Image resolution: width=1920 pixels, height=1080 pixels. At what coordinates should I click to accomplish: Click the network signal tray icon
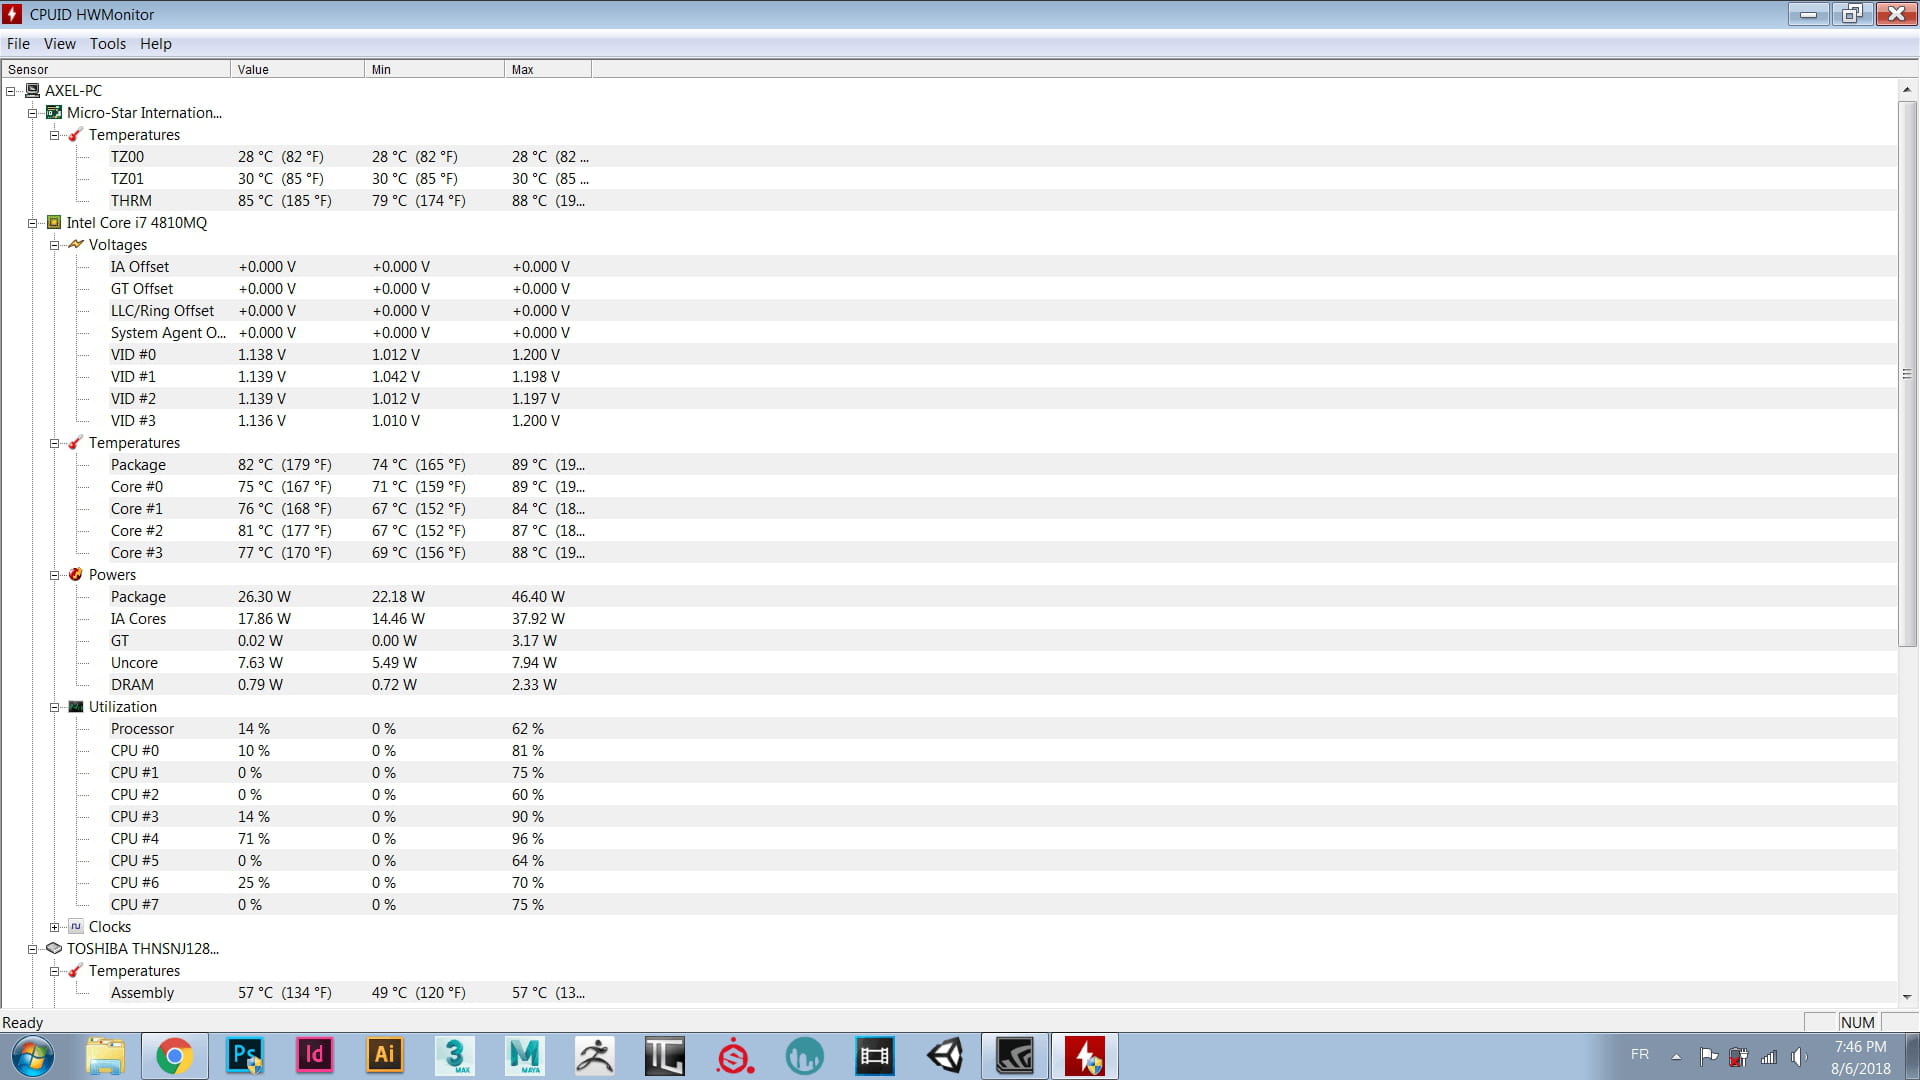(1769, 1057)
